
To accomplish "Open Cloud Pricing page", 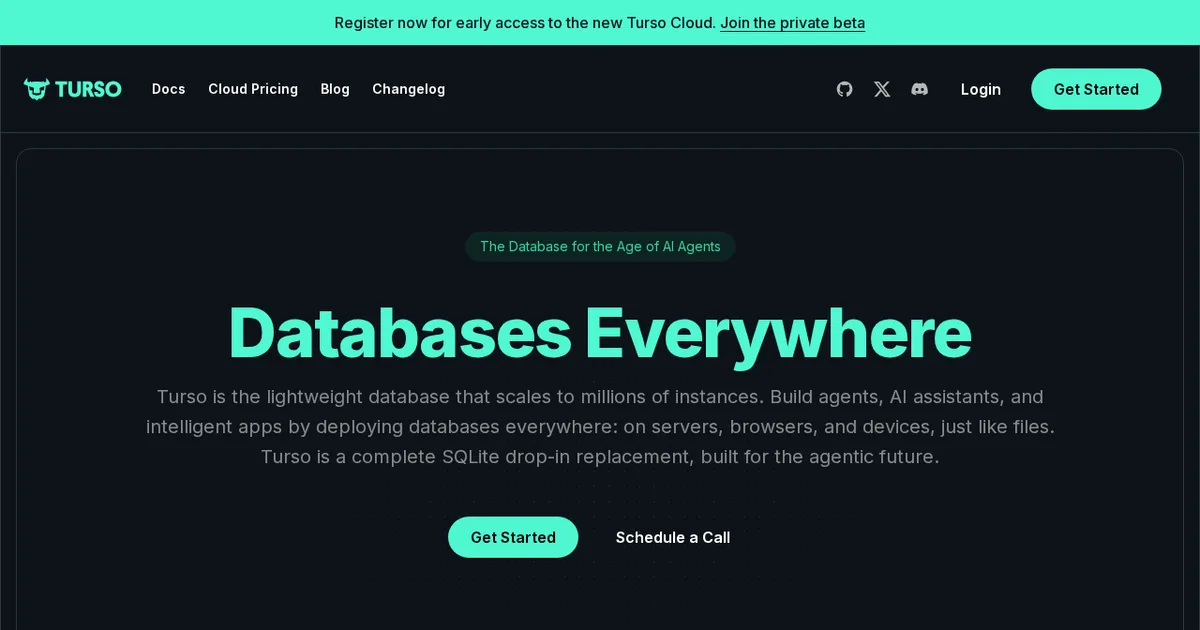I will point(253,89).
